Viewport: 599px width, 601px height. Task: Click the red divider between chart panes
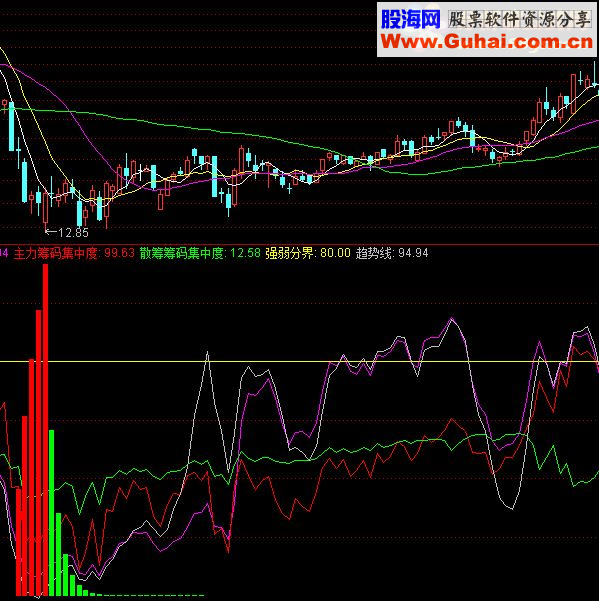coord(299,244)
